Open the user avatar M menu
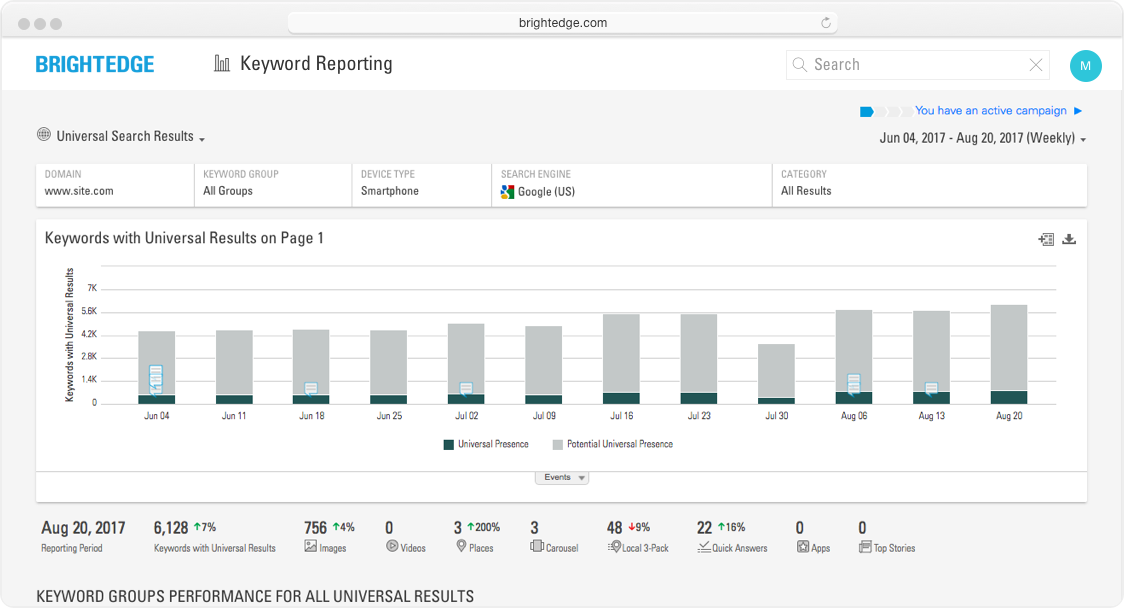Viewport: 1124px width, 608px height. pos(1085,66)
